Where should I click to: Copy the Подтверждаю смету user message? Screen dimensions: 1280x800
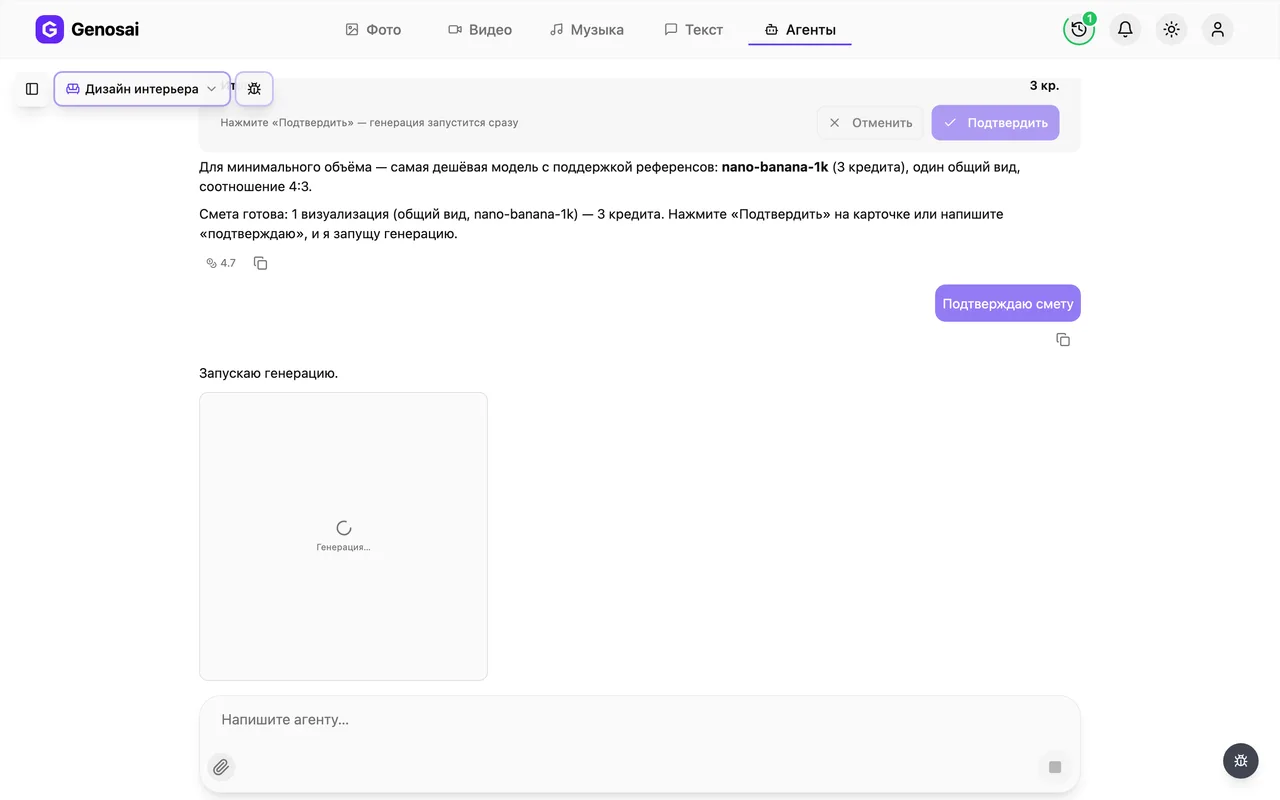(1063, 340)
